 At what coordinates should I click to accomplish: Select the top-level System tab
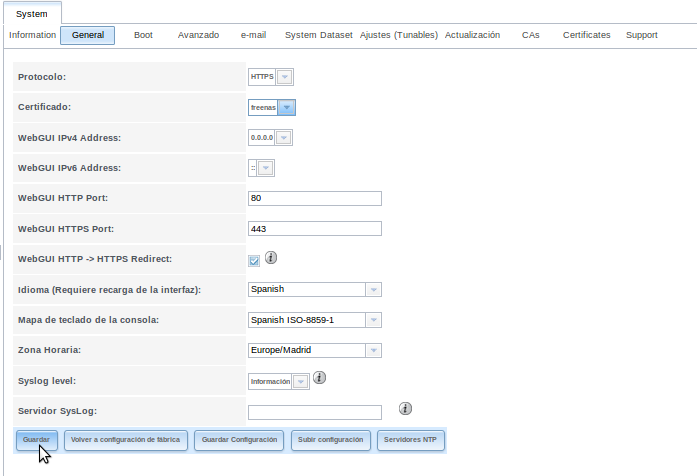pos(32,14)
